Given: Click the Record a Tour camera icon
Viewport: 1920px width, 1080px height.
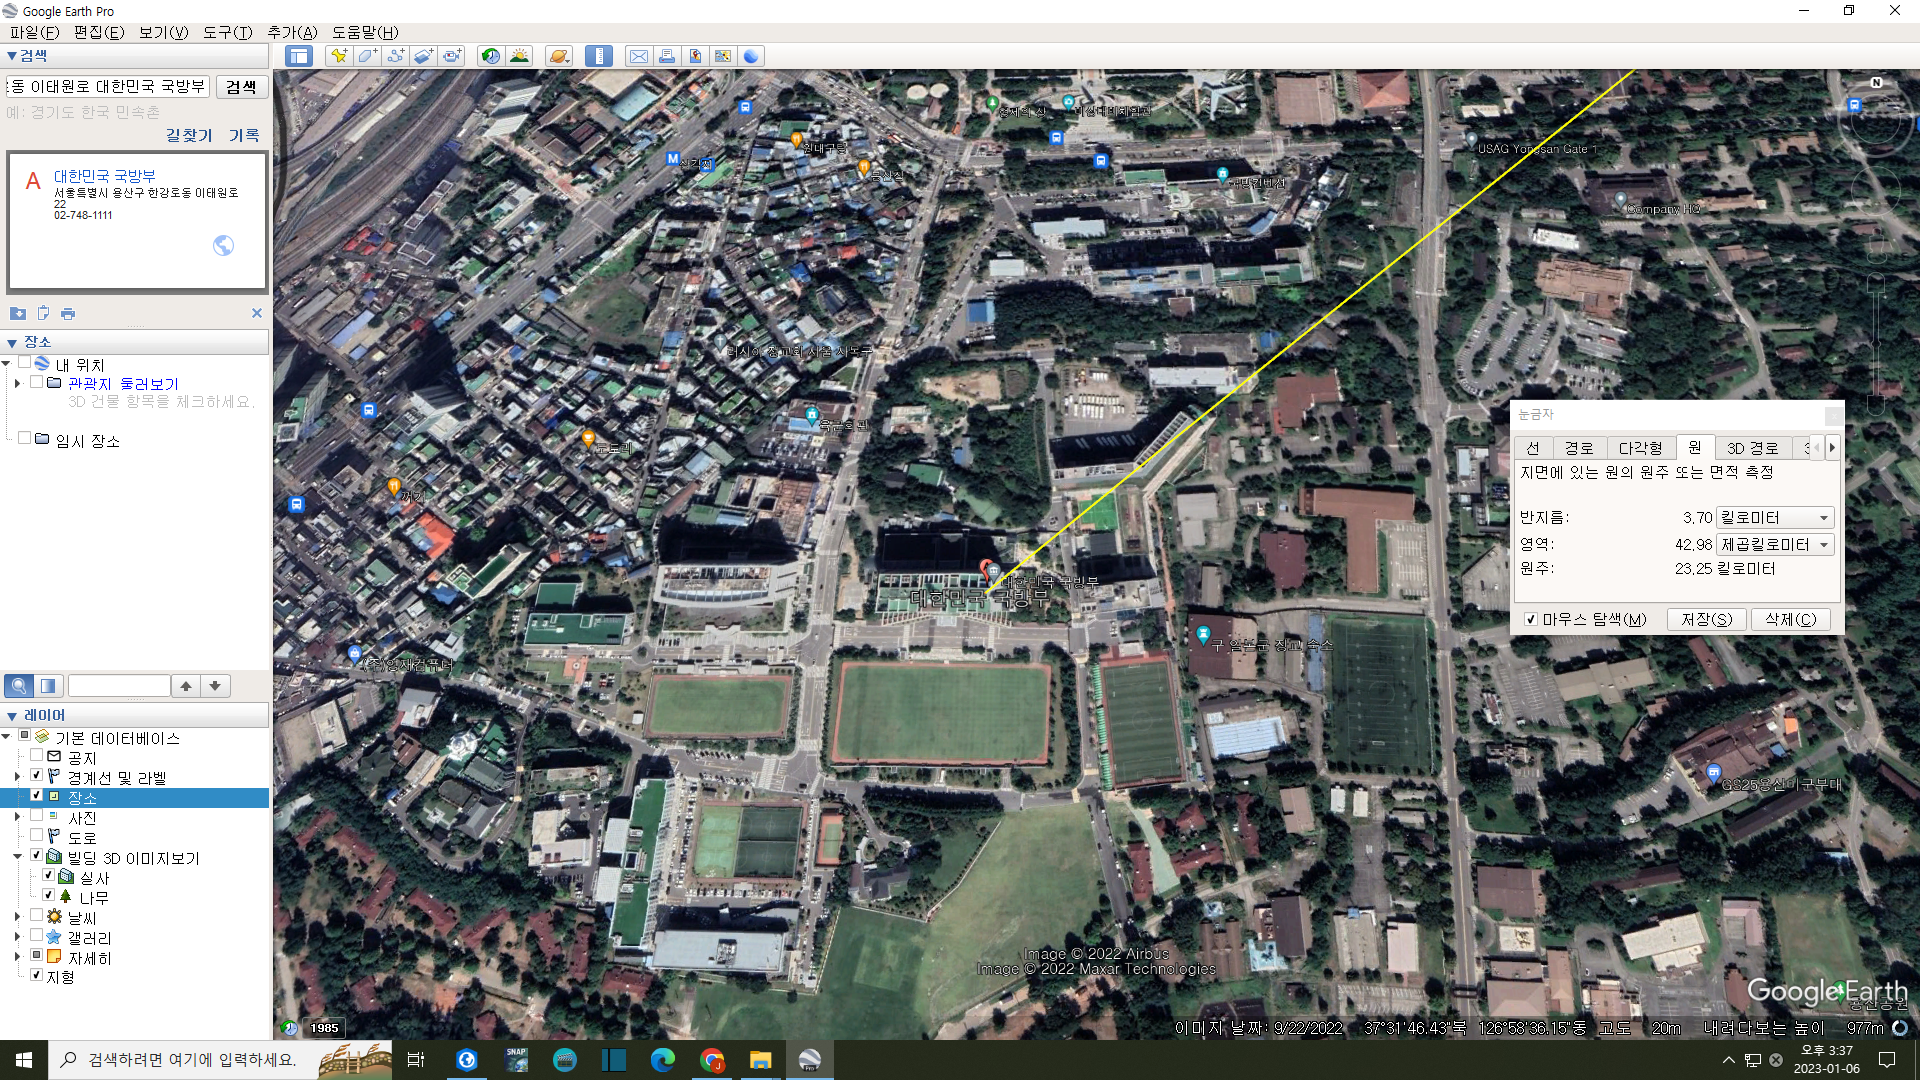Looking at the screenshot, I should point(452,56).
